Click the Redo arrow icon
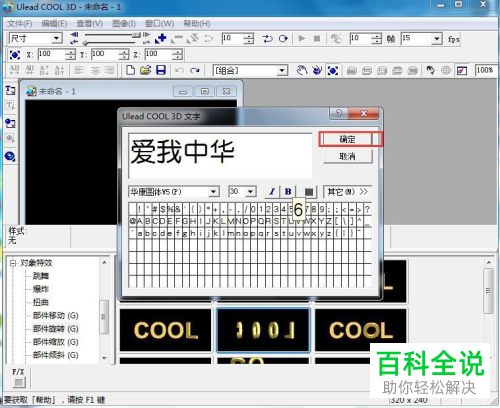500x408 pixels. (x=195, y=70)
